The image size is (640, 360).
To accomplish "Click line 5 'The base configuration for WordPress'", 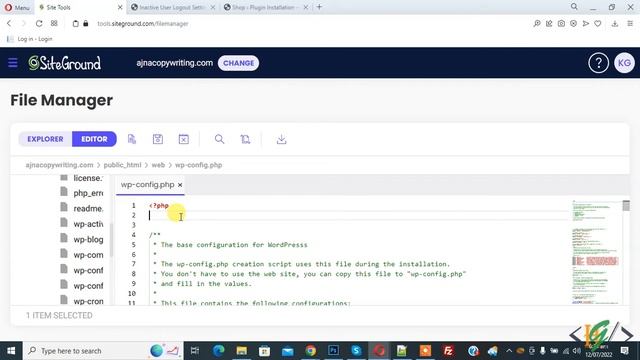I will [234, 244].
